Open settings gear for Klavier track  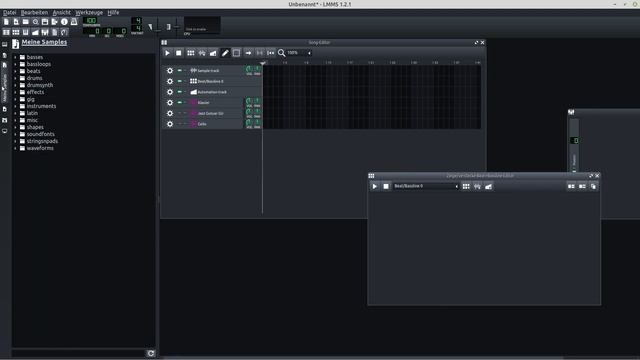170,102
